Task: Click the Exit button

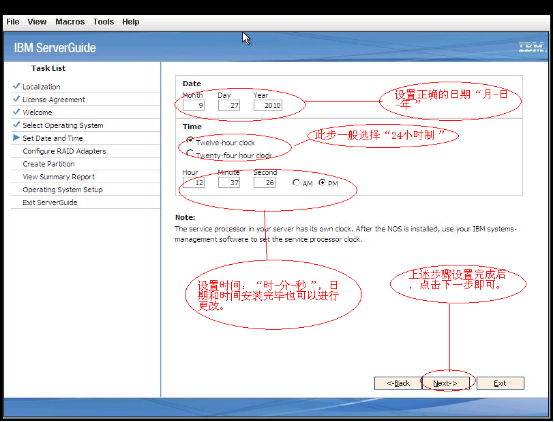Action: pos(500,383)
